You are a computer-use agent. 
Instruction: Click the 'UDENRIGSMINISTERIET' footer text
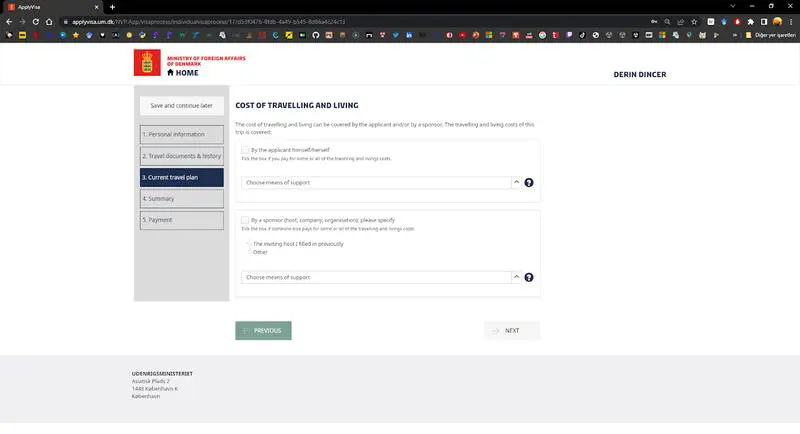pos(162,374)
